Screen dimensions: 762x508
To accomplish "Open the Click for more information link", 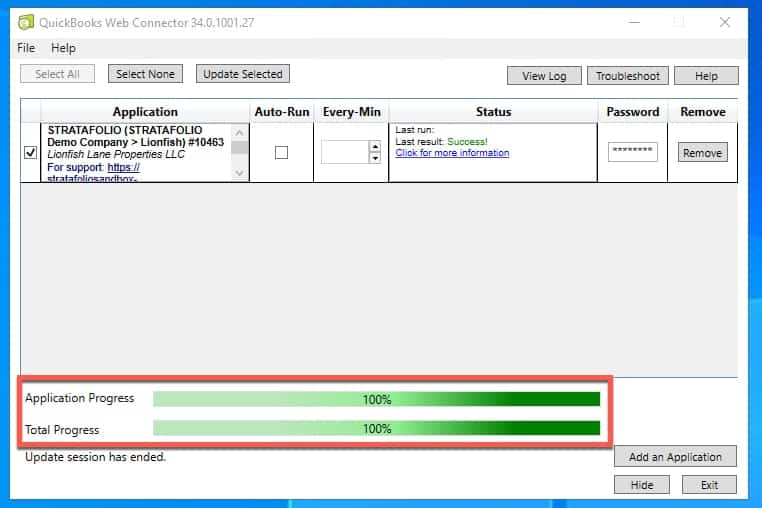I will (452, 153).
